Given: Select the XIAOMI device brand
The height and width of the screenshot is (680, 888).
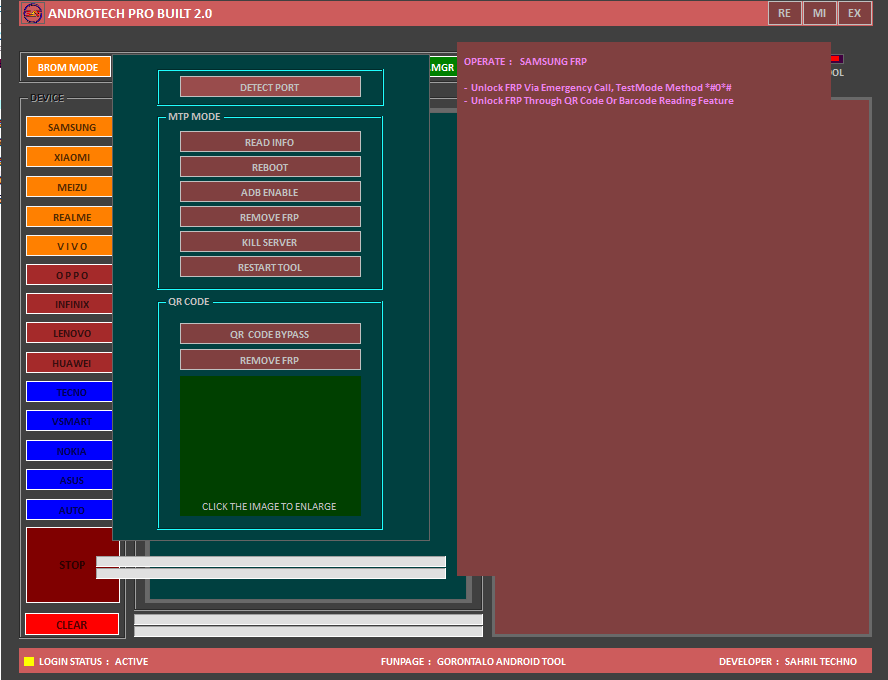Looking at the screenshot, I should coord(68,157).
